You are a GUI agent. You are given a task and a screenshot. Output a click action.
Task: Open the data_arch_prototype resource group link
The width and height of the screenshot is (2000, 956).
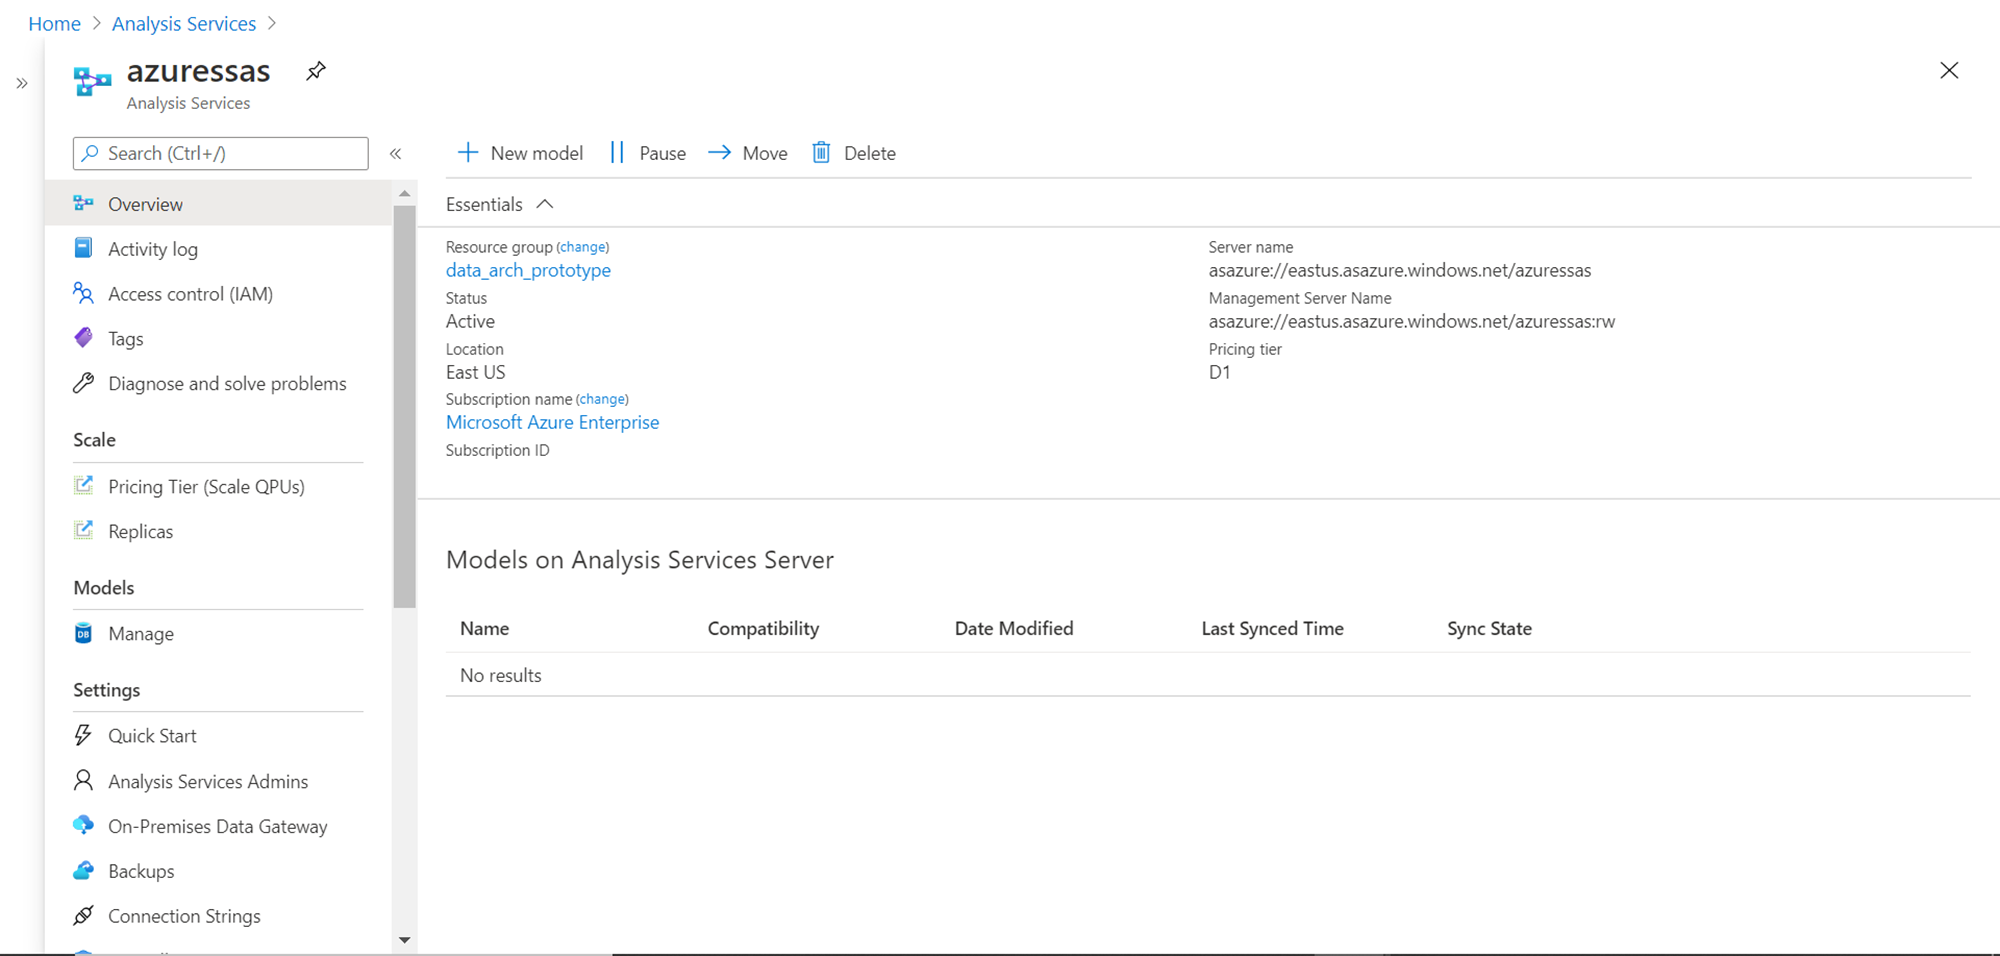528,270
